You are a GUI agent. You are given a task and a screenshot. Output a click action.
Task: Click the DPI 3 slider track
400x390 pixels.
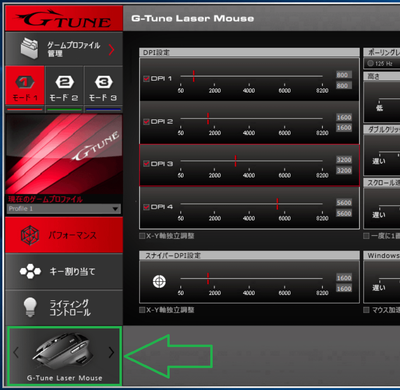point(252,161)
